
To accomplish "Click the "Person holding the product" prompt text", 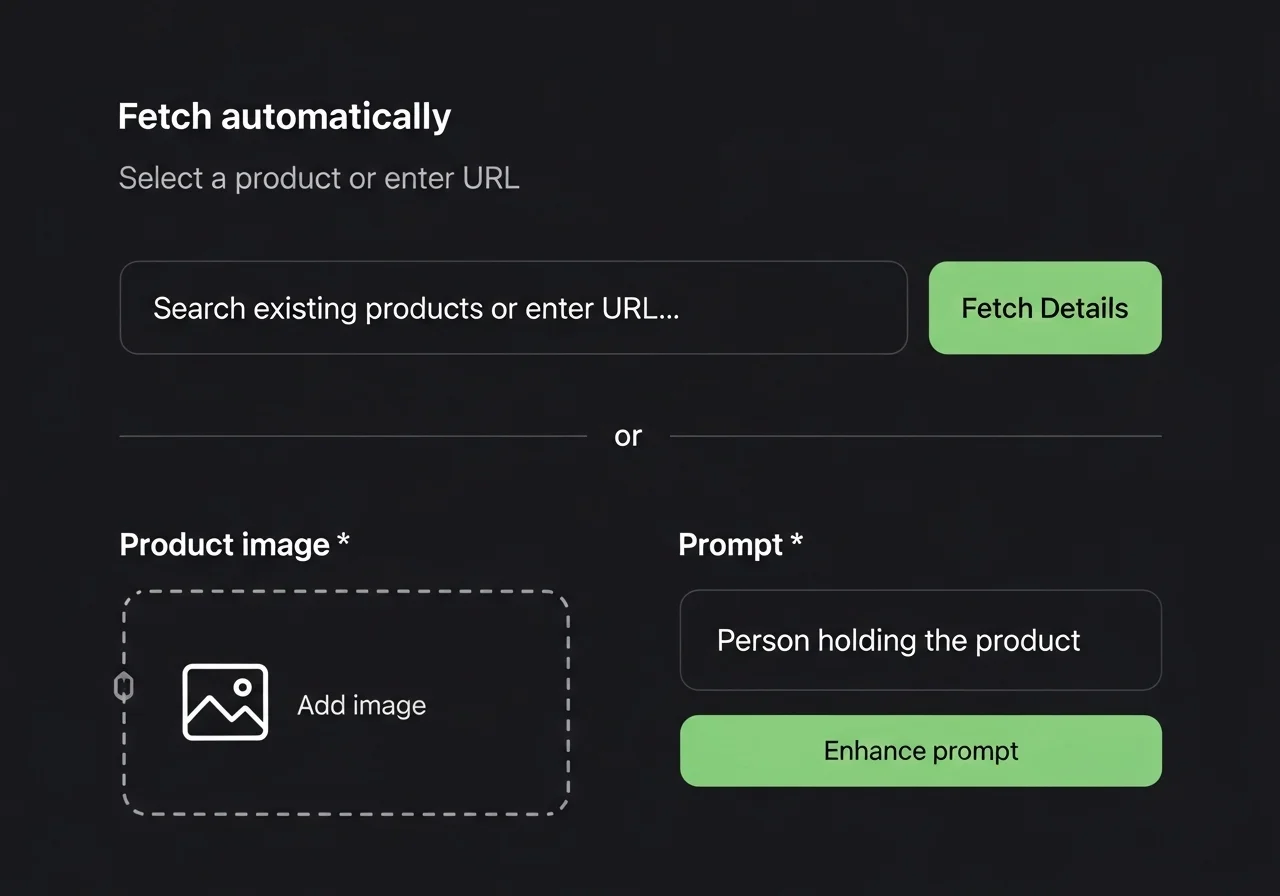I will 898,640.
